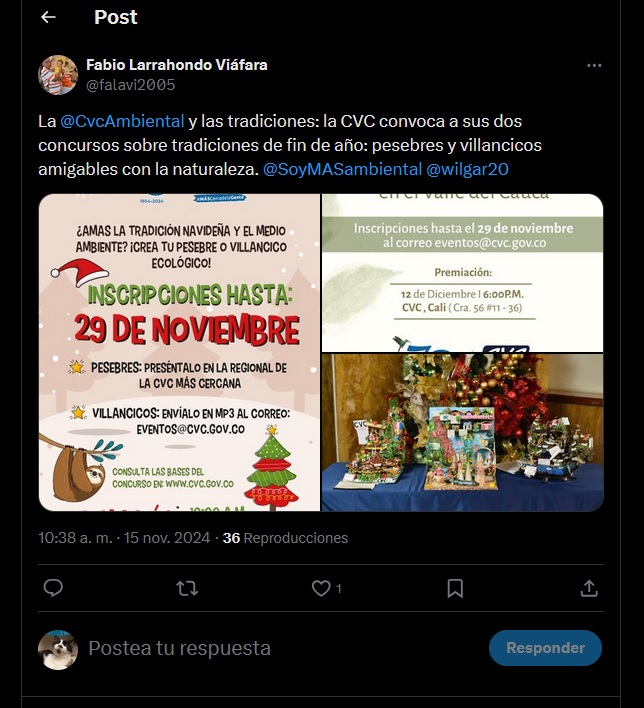The width and height of the screenshot is (644, 708).
Task: Click the @falavi2005 handle
Action: [131, 84]
